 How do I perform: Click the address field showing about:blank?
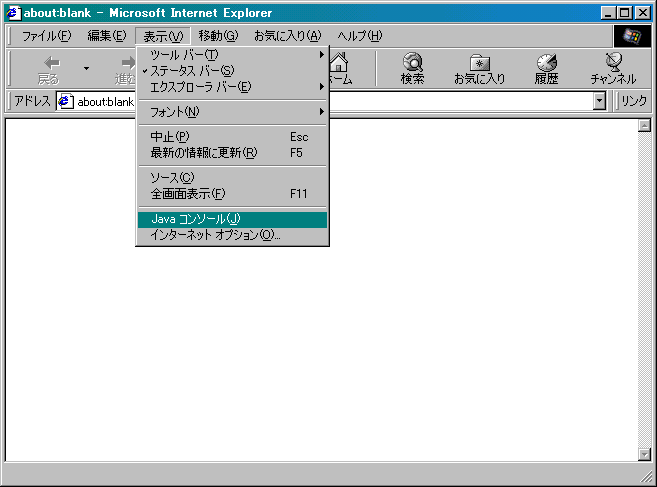(331, 101)
